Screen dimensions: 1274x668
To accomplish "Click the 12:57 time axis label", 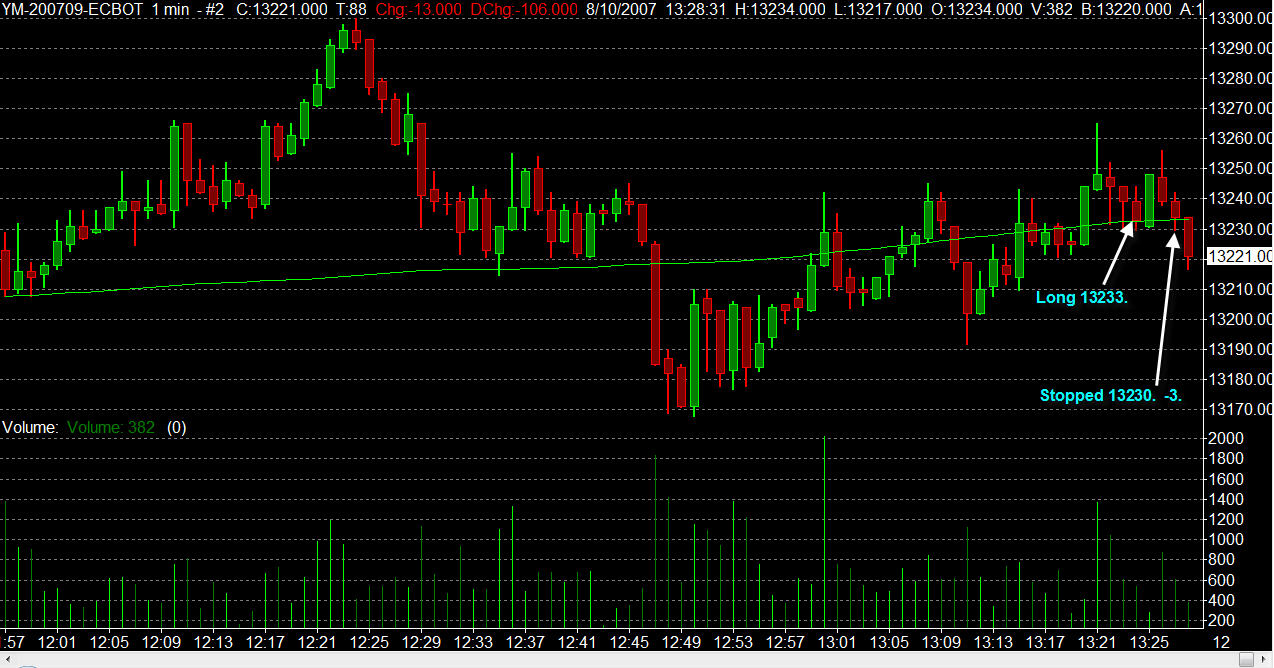I will 785,641.
